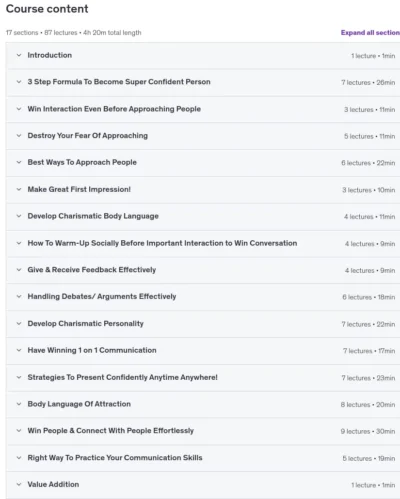Viewport: 400px width, 499px height.
Task: Expand the Introduction section chevron
Action: tap(19, 55)
